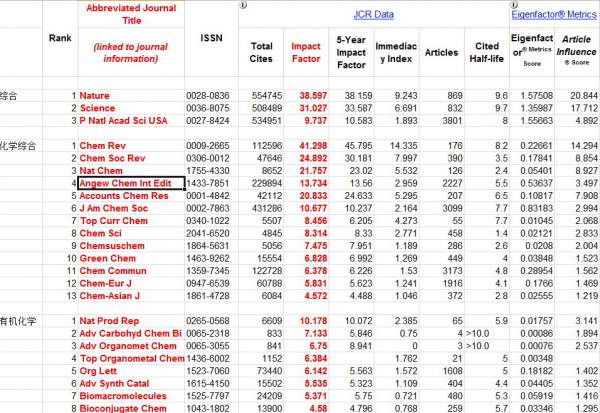Image resolution: width=600 pixels, height=413 pixels.
Task: Select the articles count 3801
Action: pos(452,121)
